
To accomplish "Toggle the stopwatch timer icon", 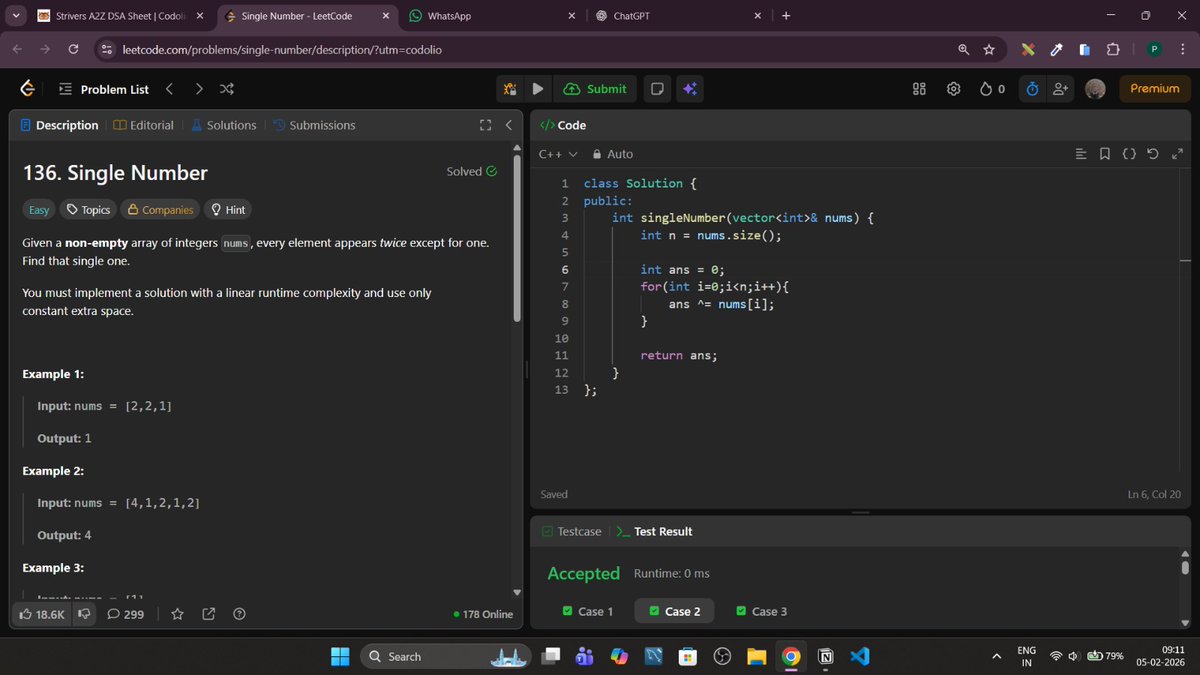I will [1033, 89].
